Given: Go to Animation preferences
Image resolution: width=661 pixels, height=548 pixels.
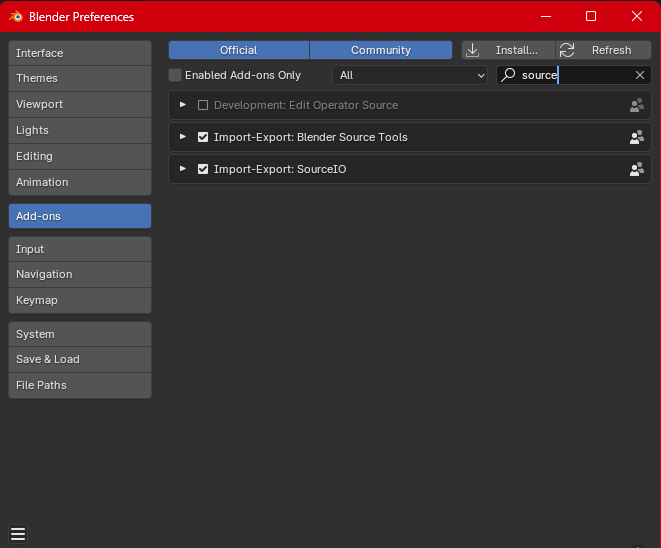Looking at the screenshot, I should click(80, 182).
